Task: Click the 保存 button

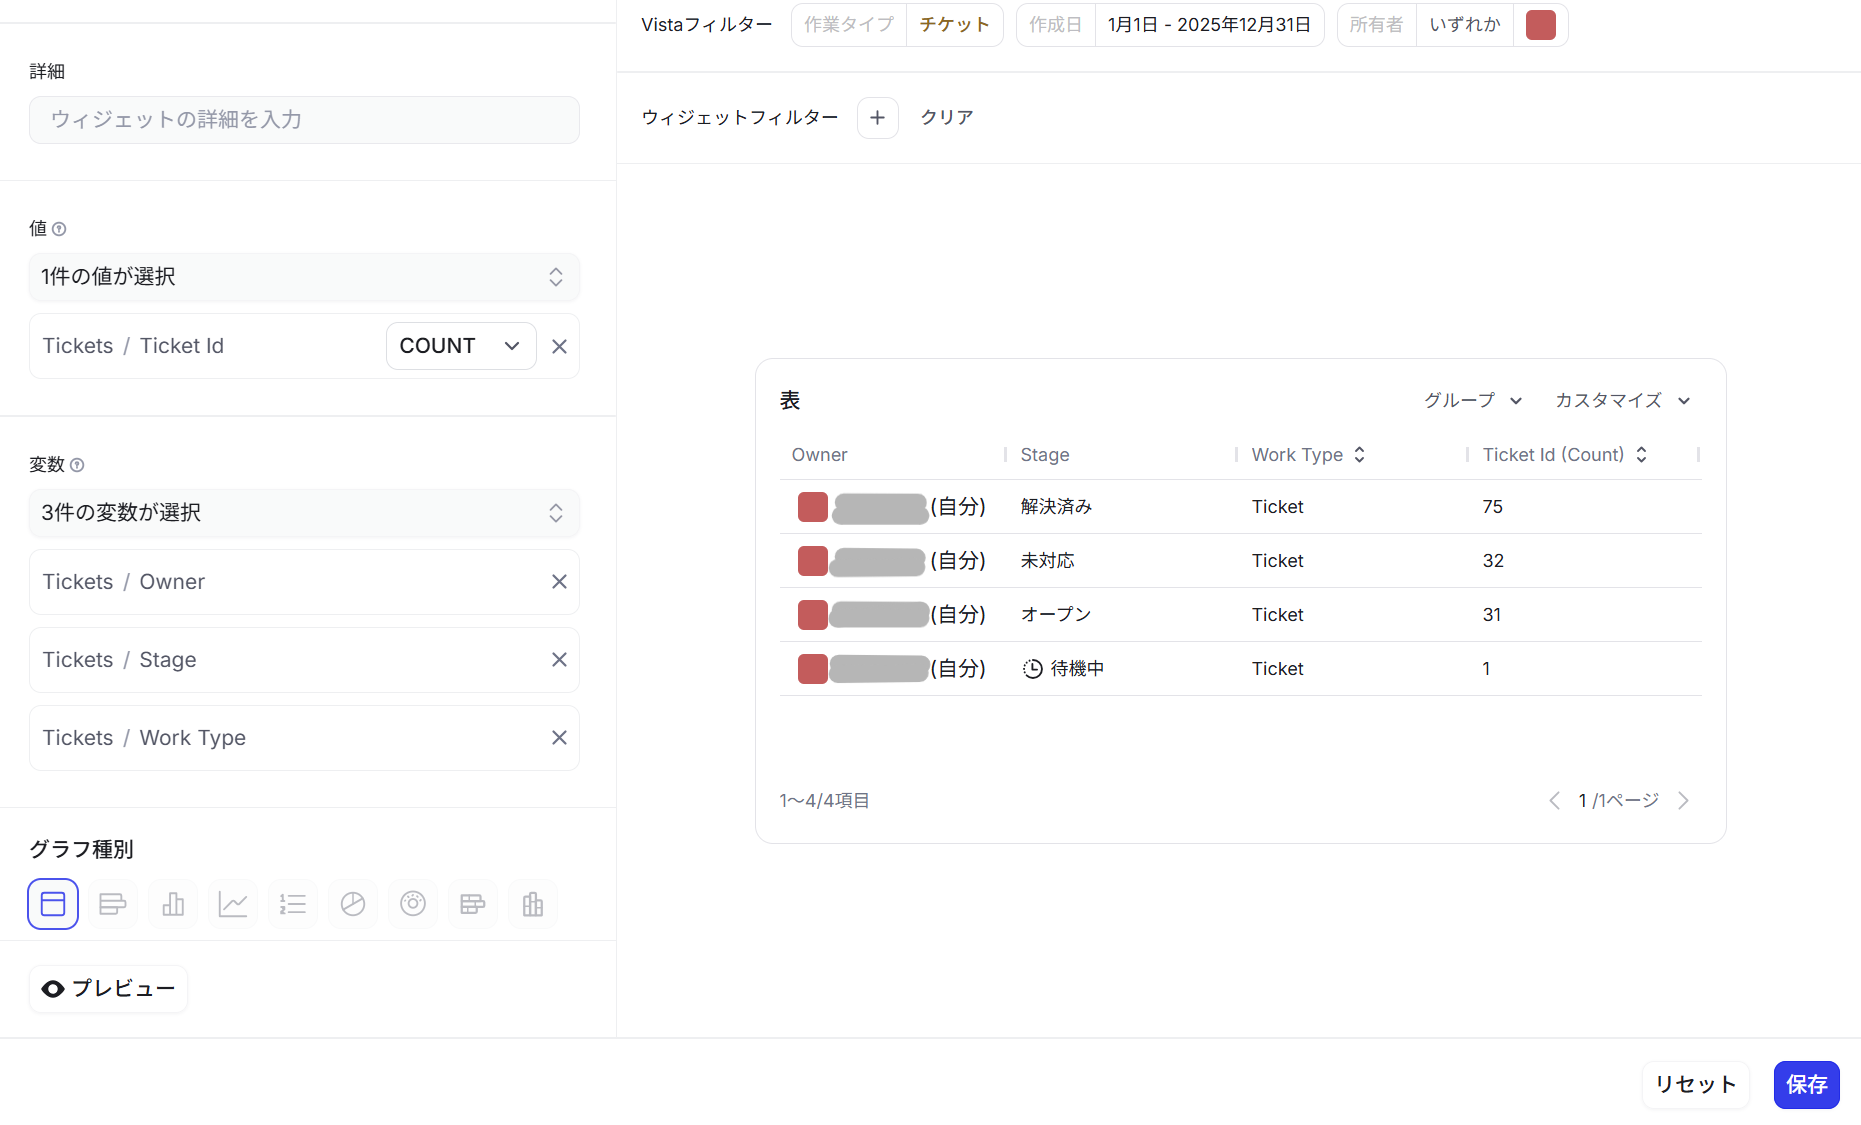Action: tap(1806, 1084)
